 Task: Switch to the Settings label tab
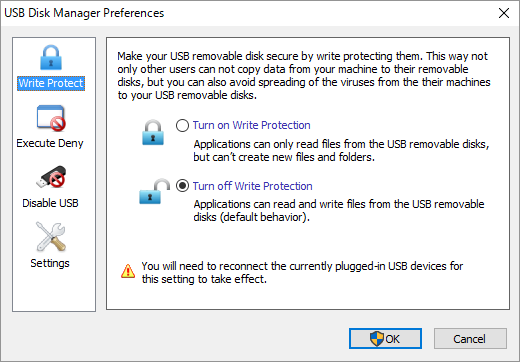pos(50,263)
